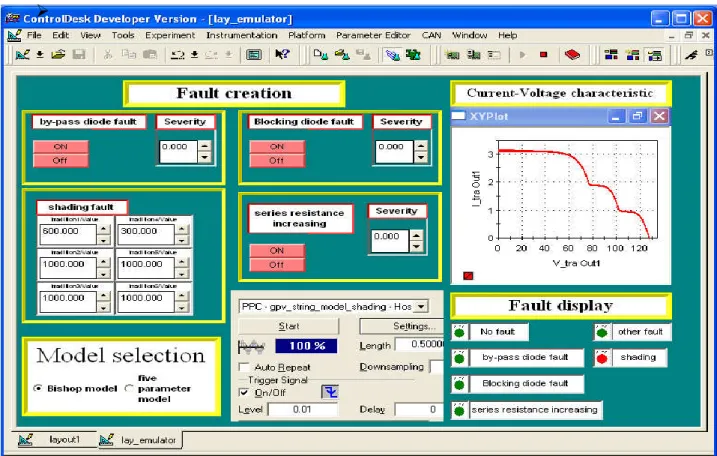Click the rightmost highlighted layout-mode toolbar icon

(x=655, y=55)
